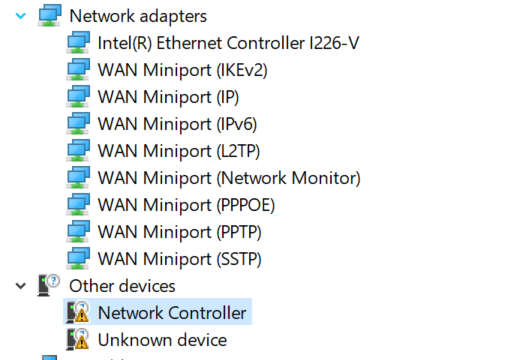Select the Other devices category label
The width and height of the screenshot is (527, 360).
pos(122,286)
